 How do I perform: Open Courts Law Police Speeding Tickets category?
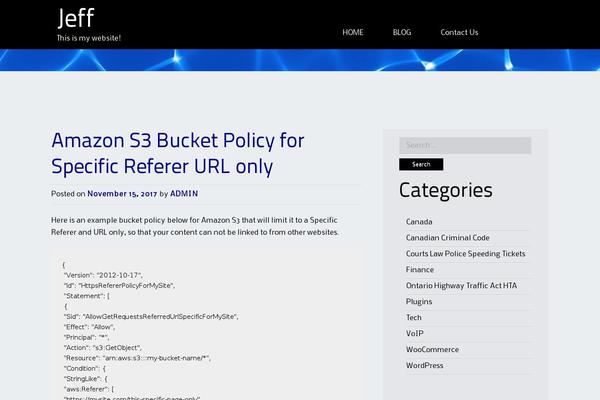(x=465, y=254)
